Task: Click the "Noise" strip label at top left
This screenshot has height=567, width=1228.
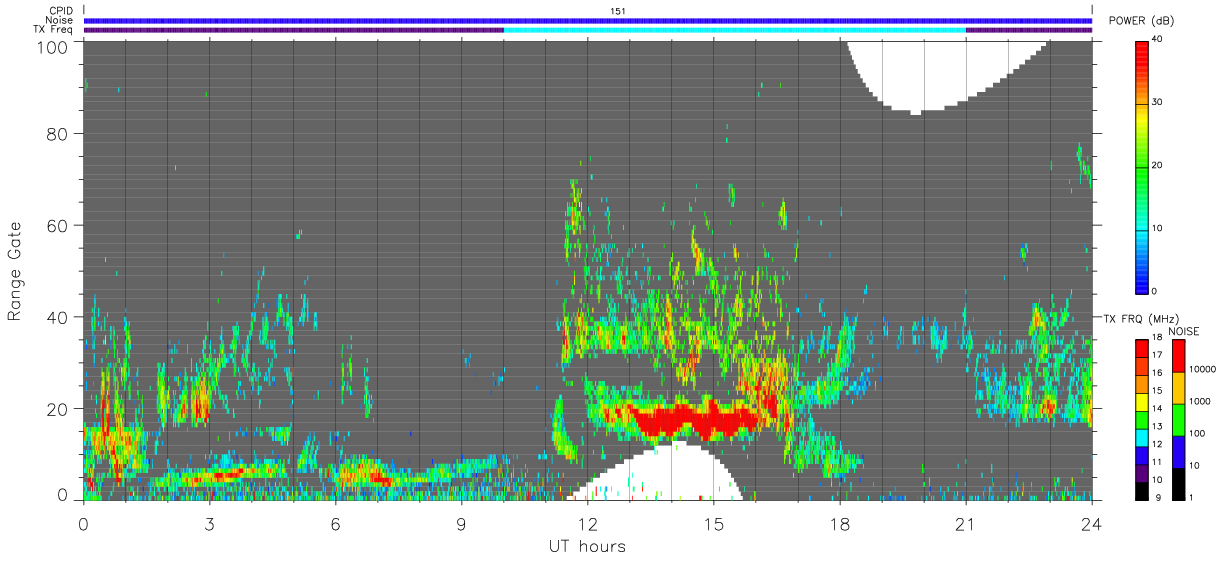Action: click(59, 20)
